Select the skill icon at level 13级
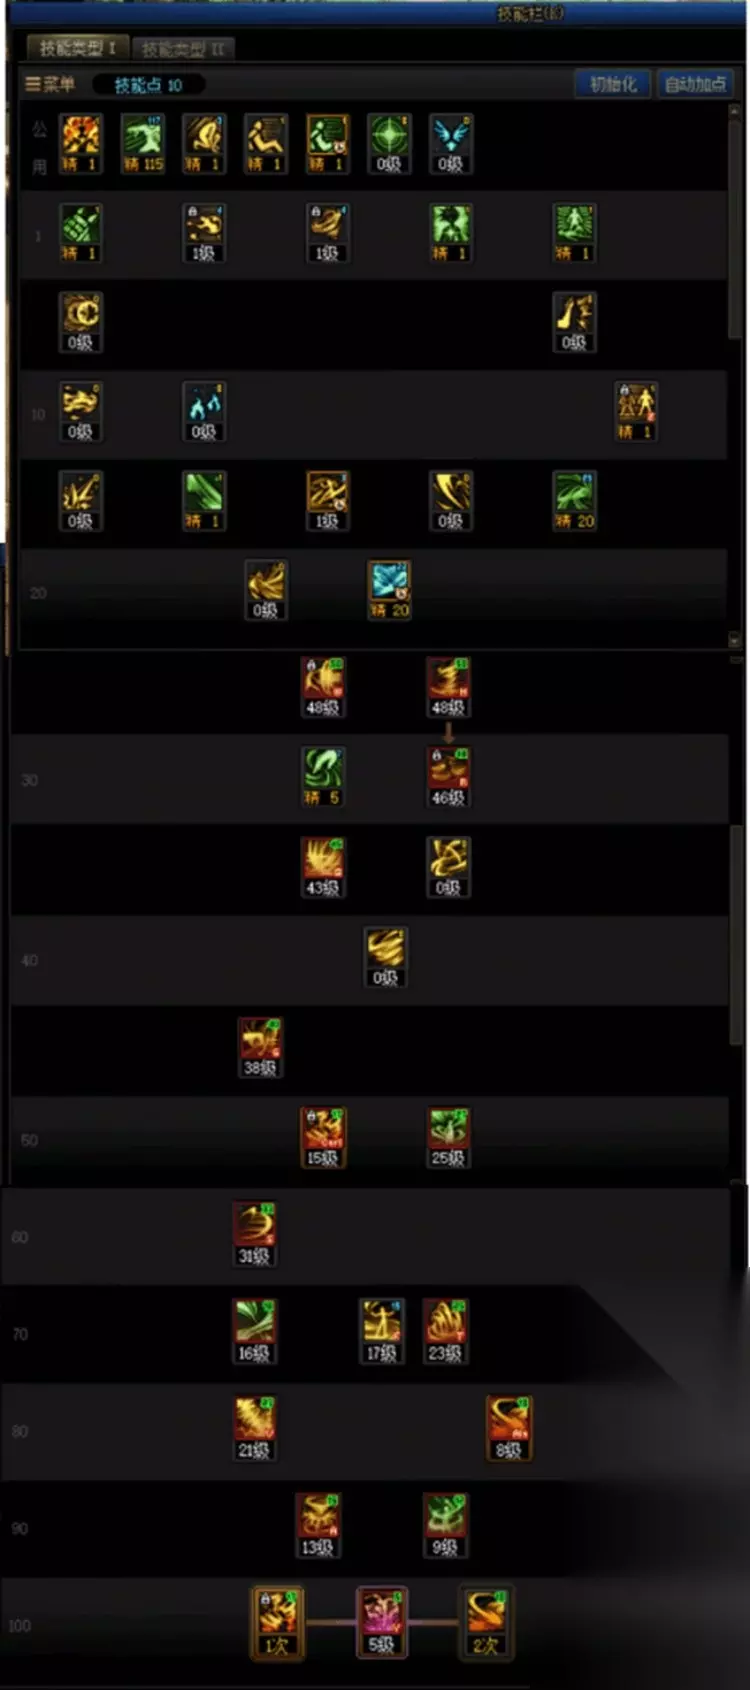The image size is (750, 1690). click(317, 1526)
